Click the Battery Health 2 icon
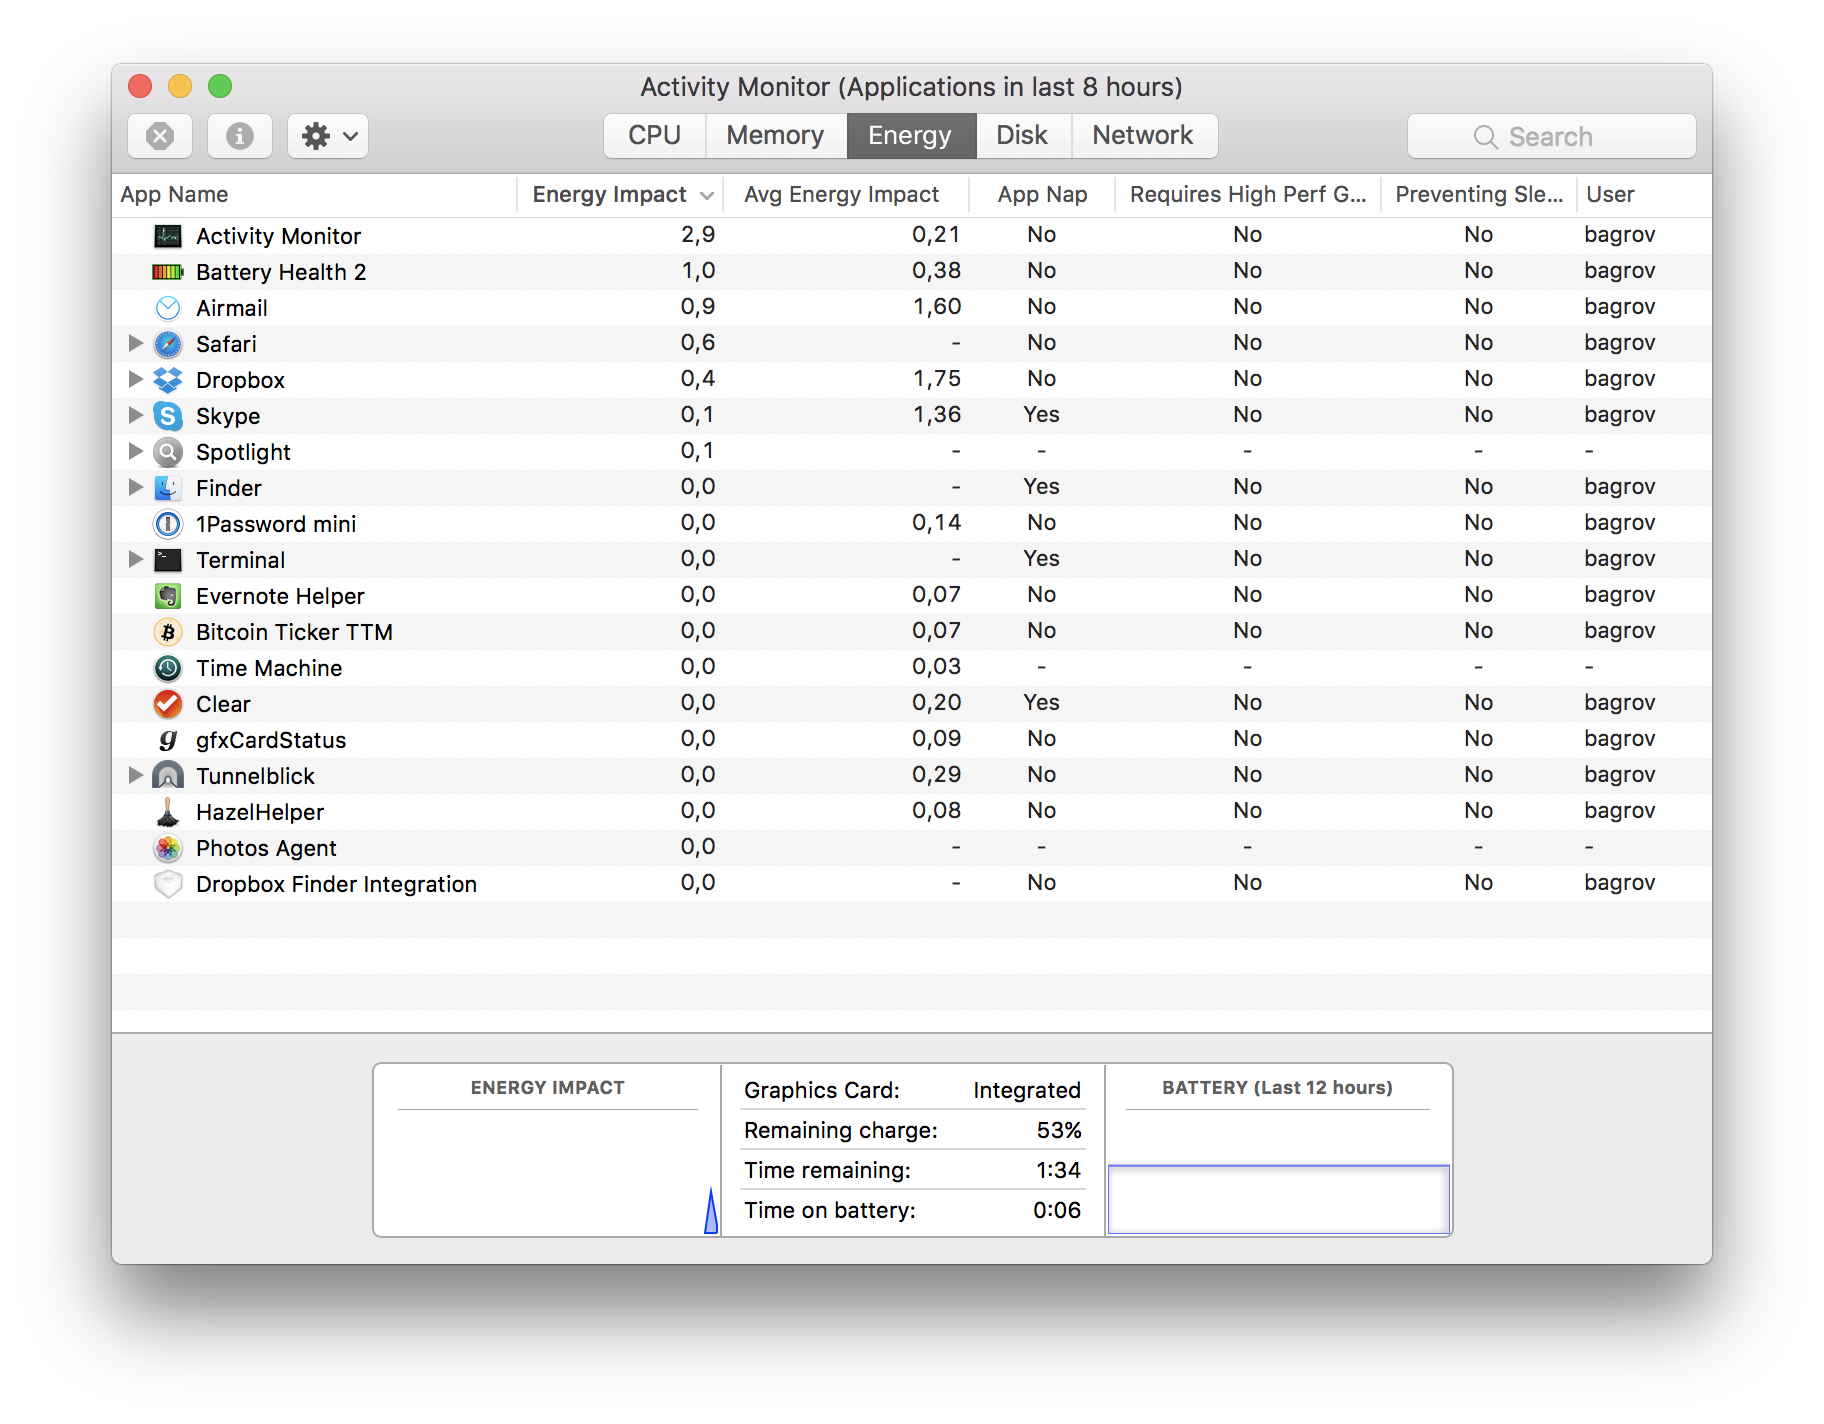 tap(168, 272)
